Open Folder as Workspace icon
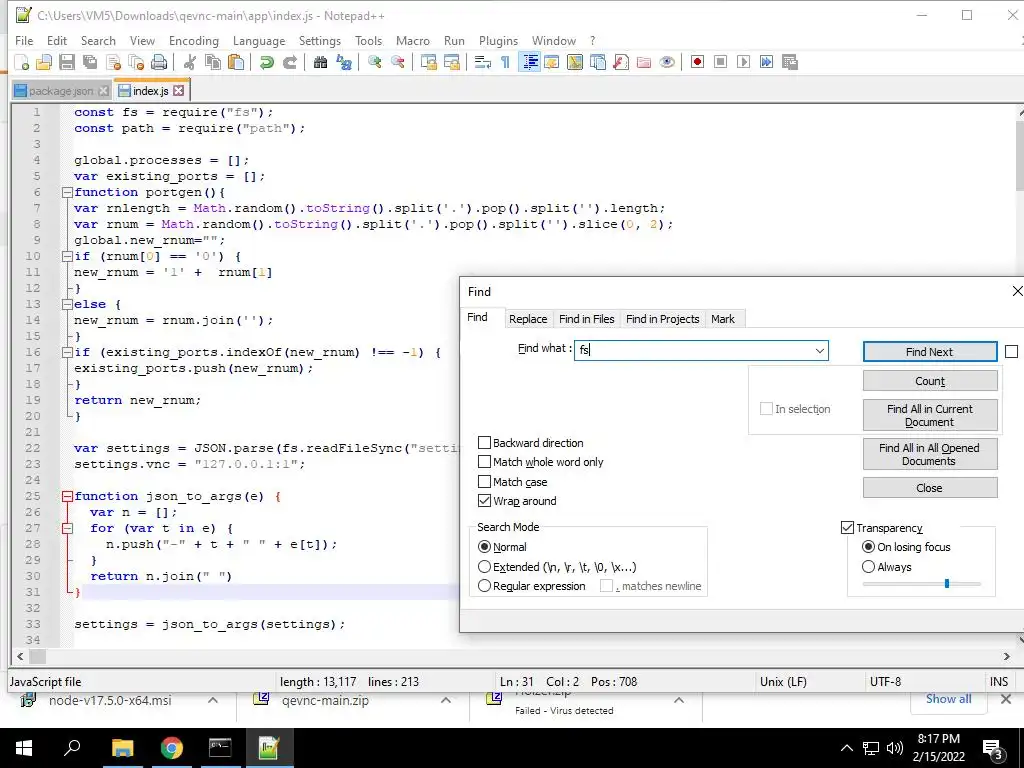This screenshot has width=1024, height=768. [644, 62]
